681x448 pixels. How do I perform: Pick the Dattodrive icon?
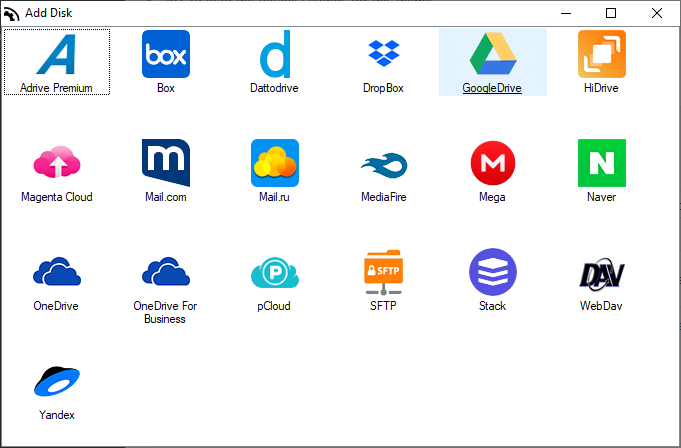tap(275, 54)
